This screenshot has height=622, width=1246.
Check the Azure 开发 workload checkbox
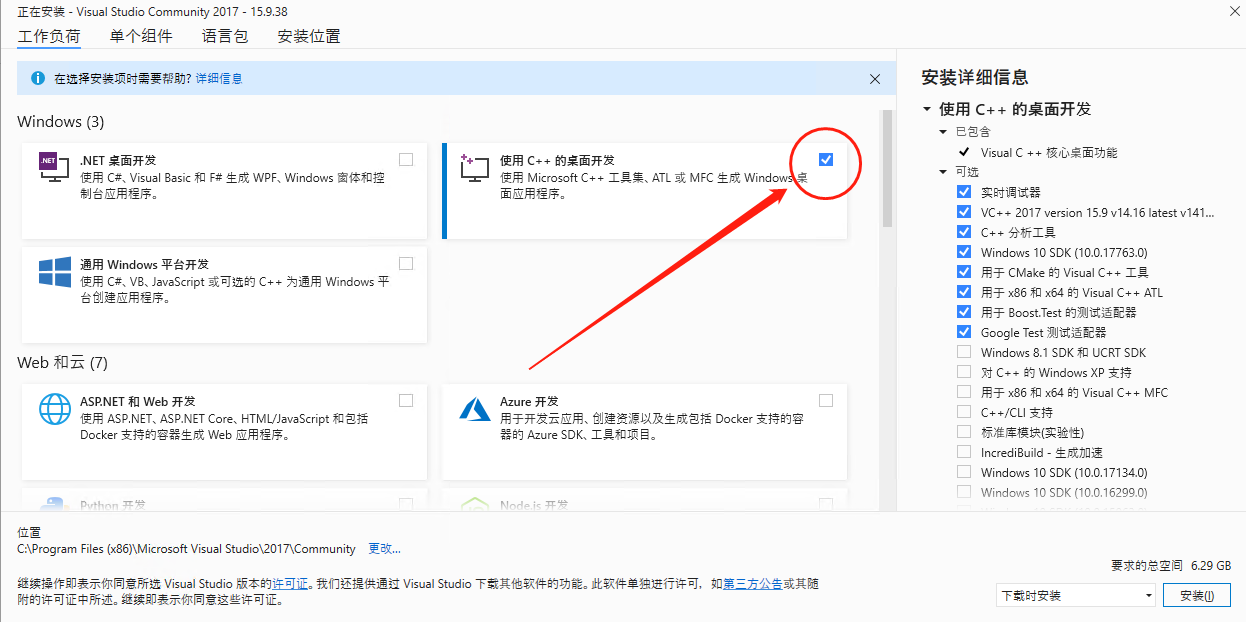click(x=826, y=401)
